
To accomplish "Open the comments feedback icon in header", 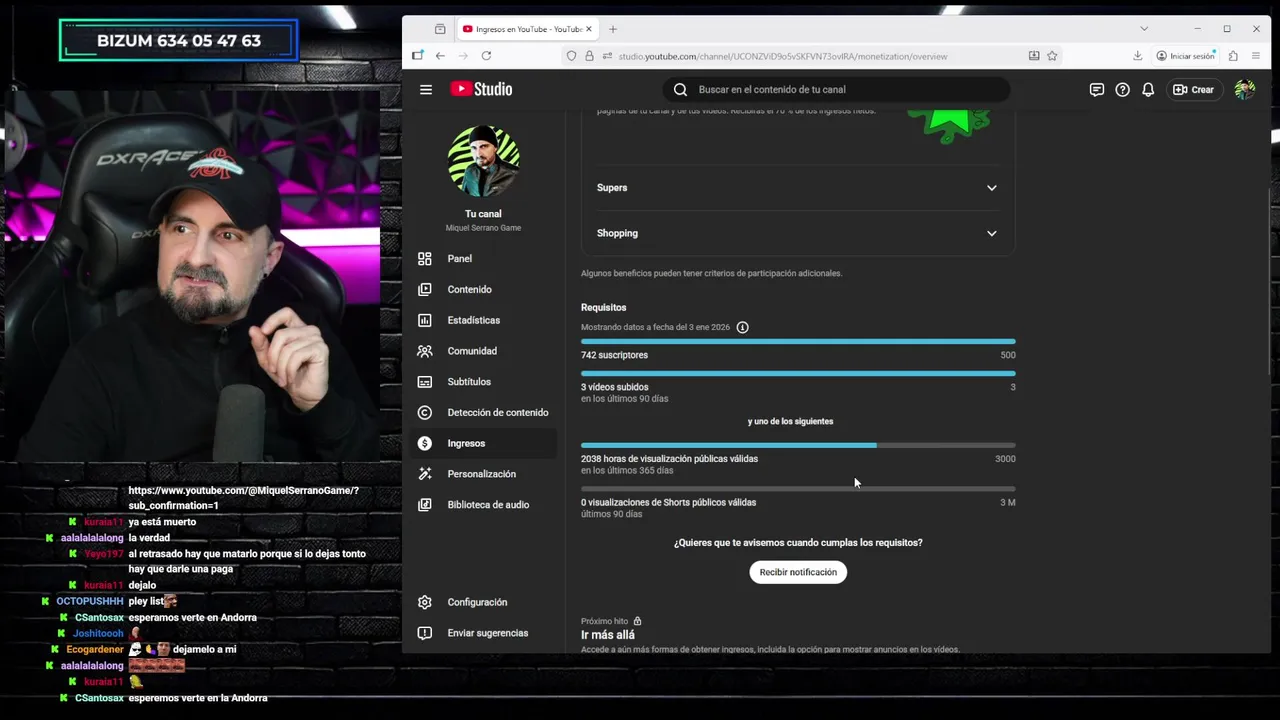I will [x=1097, y=89].
